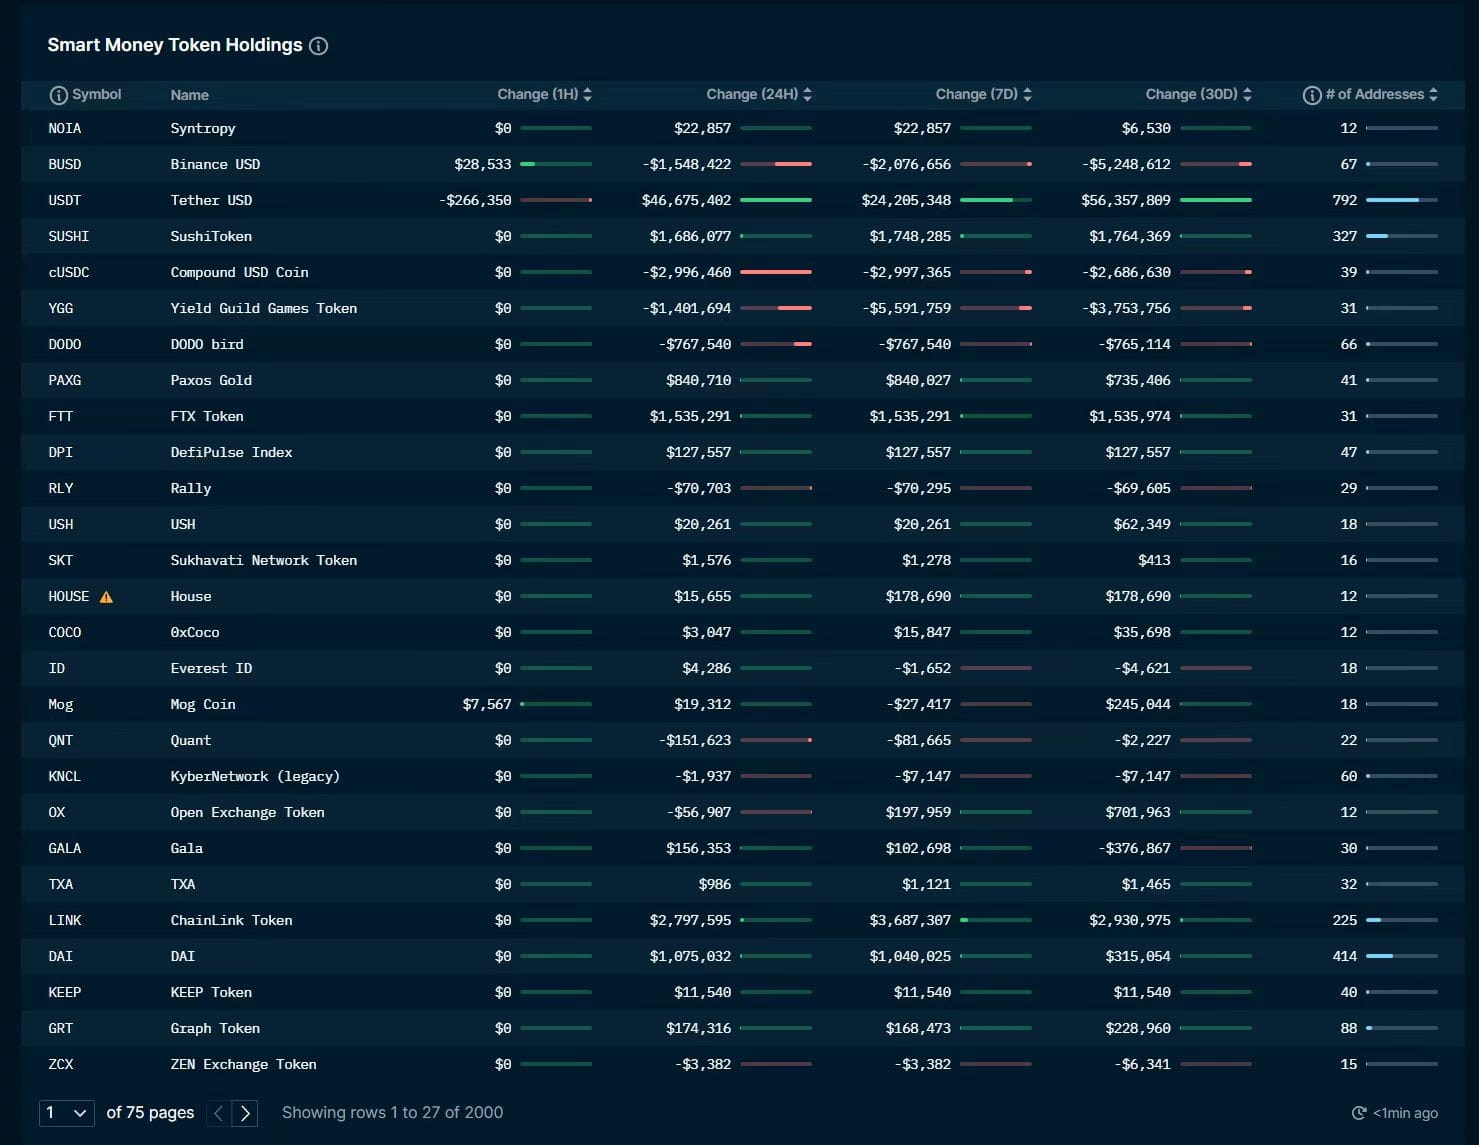Click the warning icon next to HOUSE token
1479x1145 pixels.
[x=107, y=596]
